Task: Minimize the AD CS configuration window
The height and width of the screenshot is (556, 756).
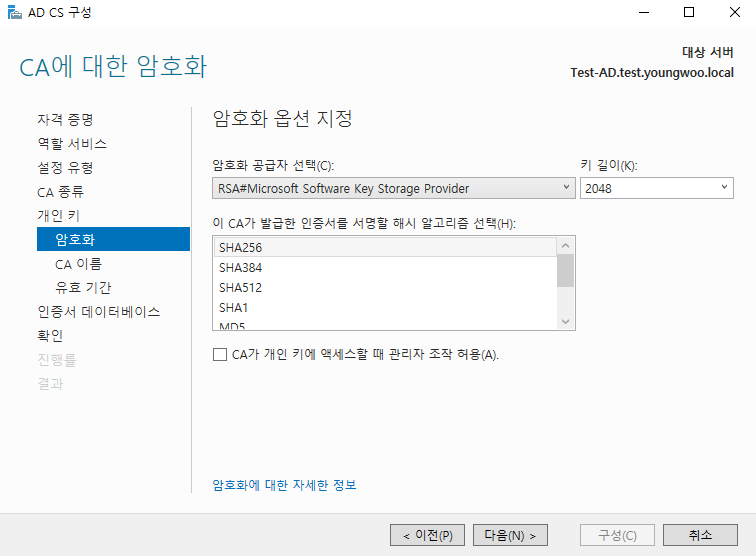Action: [644, 13]
